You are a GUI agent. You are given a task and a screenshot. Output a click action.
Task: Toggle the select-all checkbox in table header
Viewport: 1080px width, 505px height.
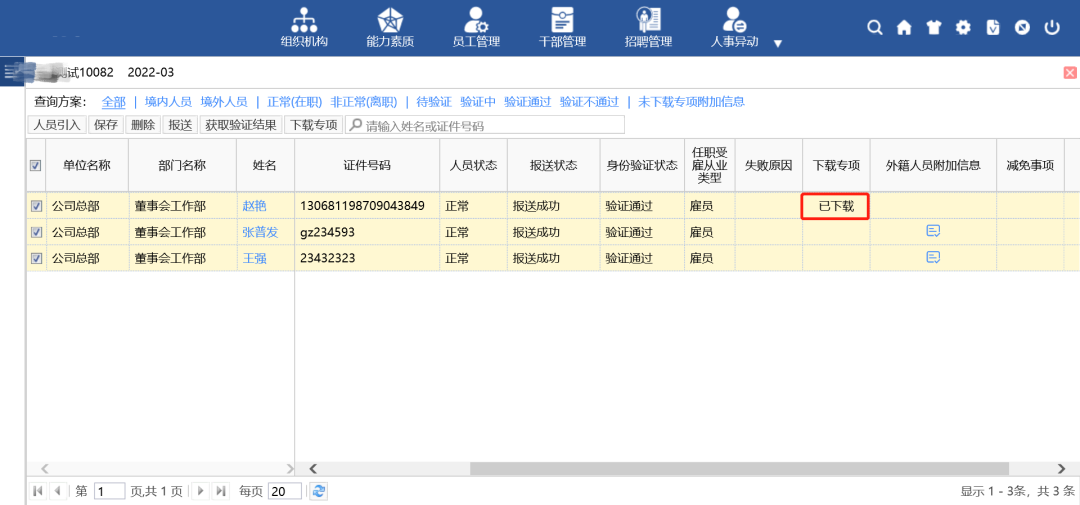tap(36, 166)
